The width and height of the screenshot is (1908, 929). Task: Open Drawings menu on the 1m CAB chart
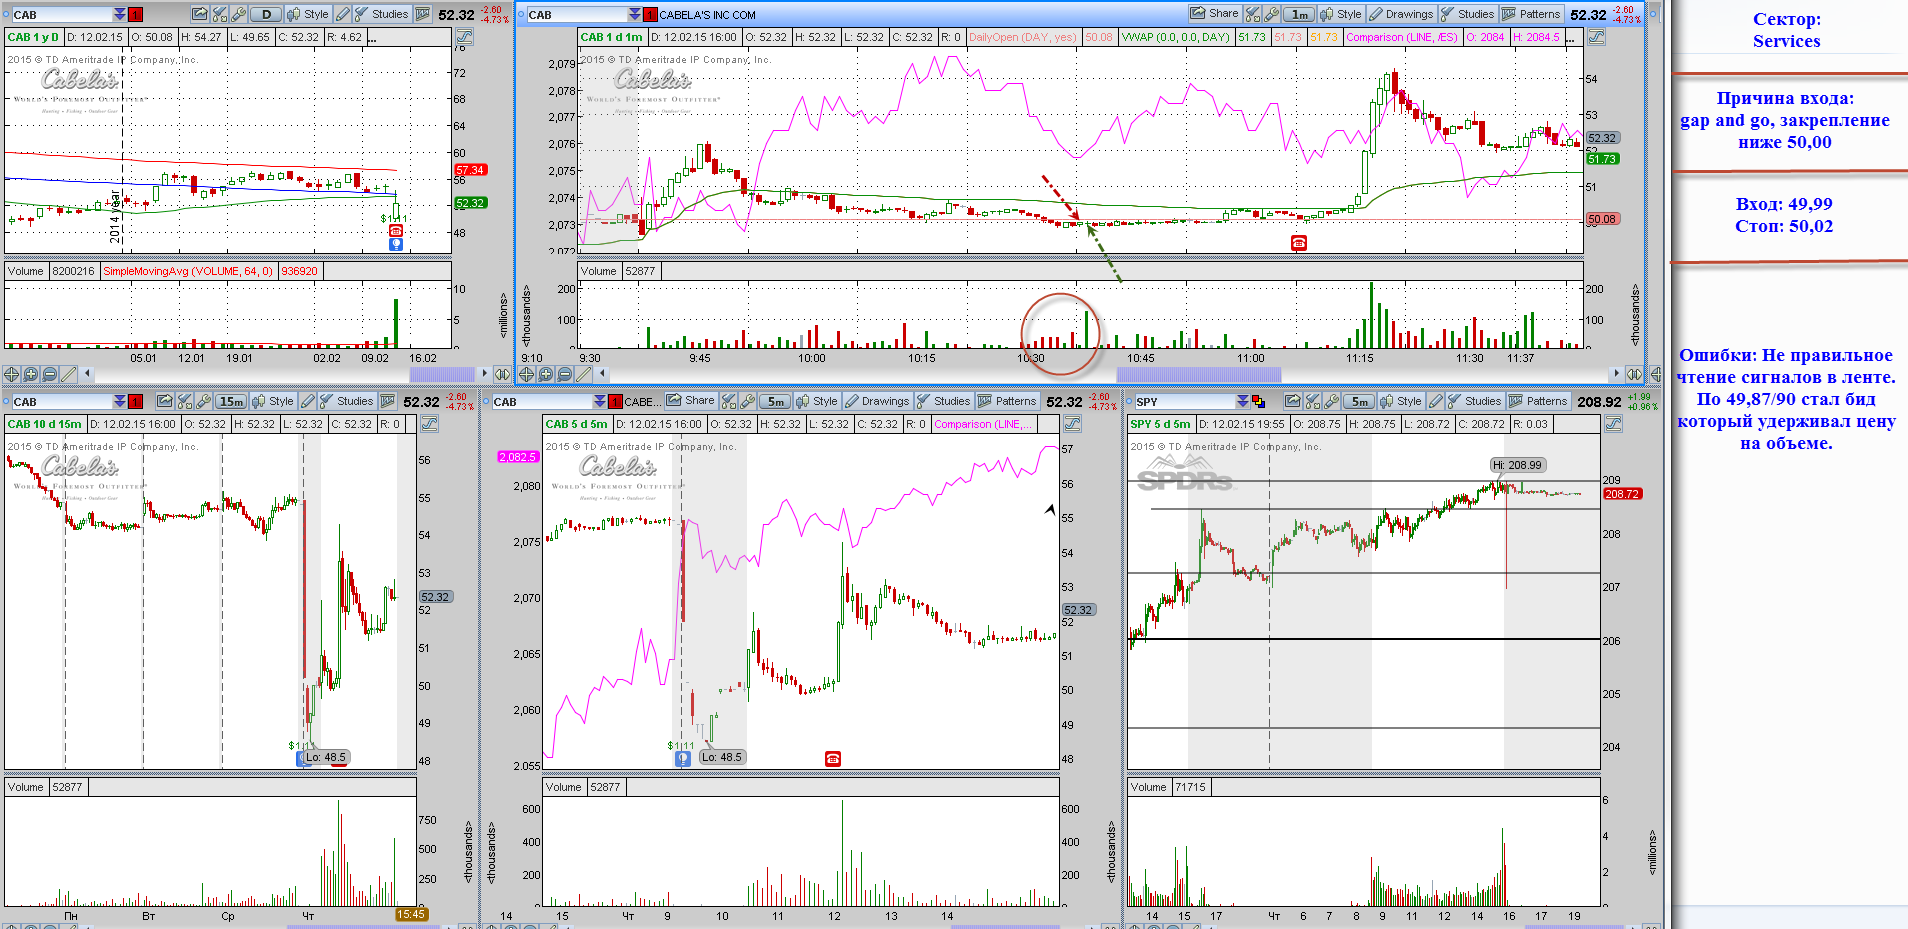click(x=1402, y=14)
